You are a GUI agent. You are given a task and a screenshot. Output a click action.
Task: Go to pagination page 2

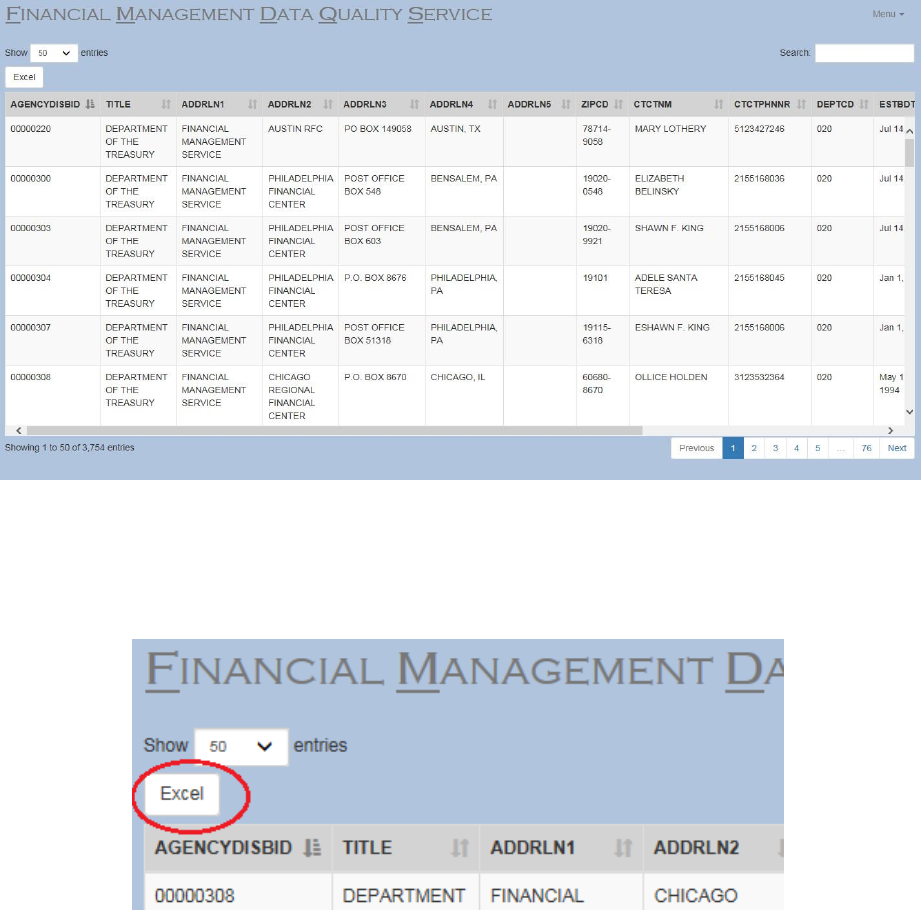click(754, 448)
